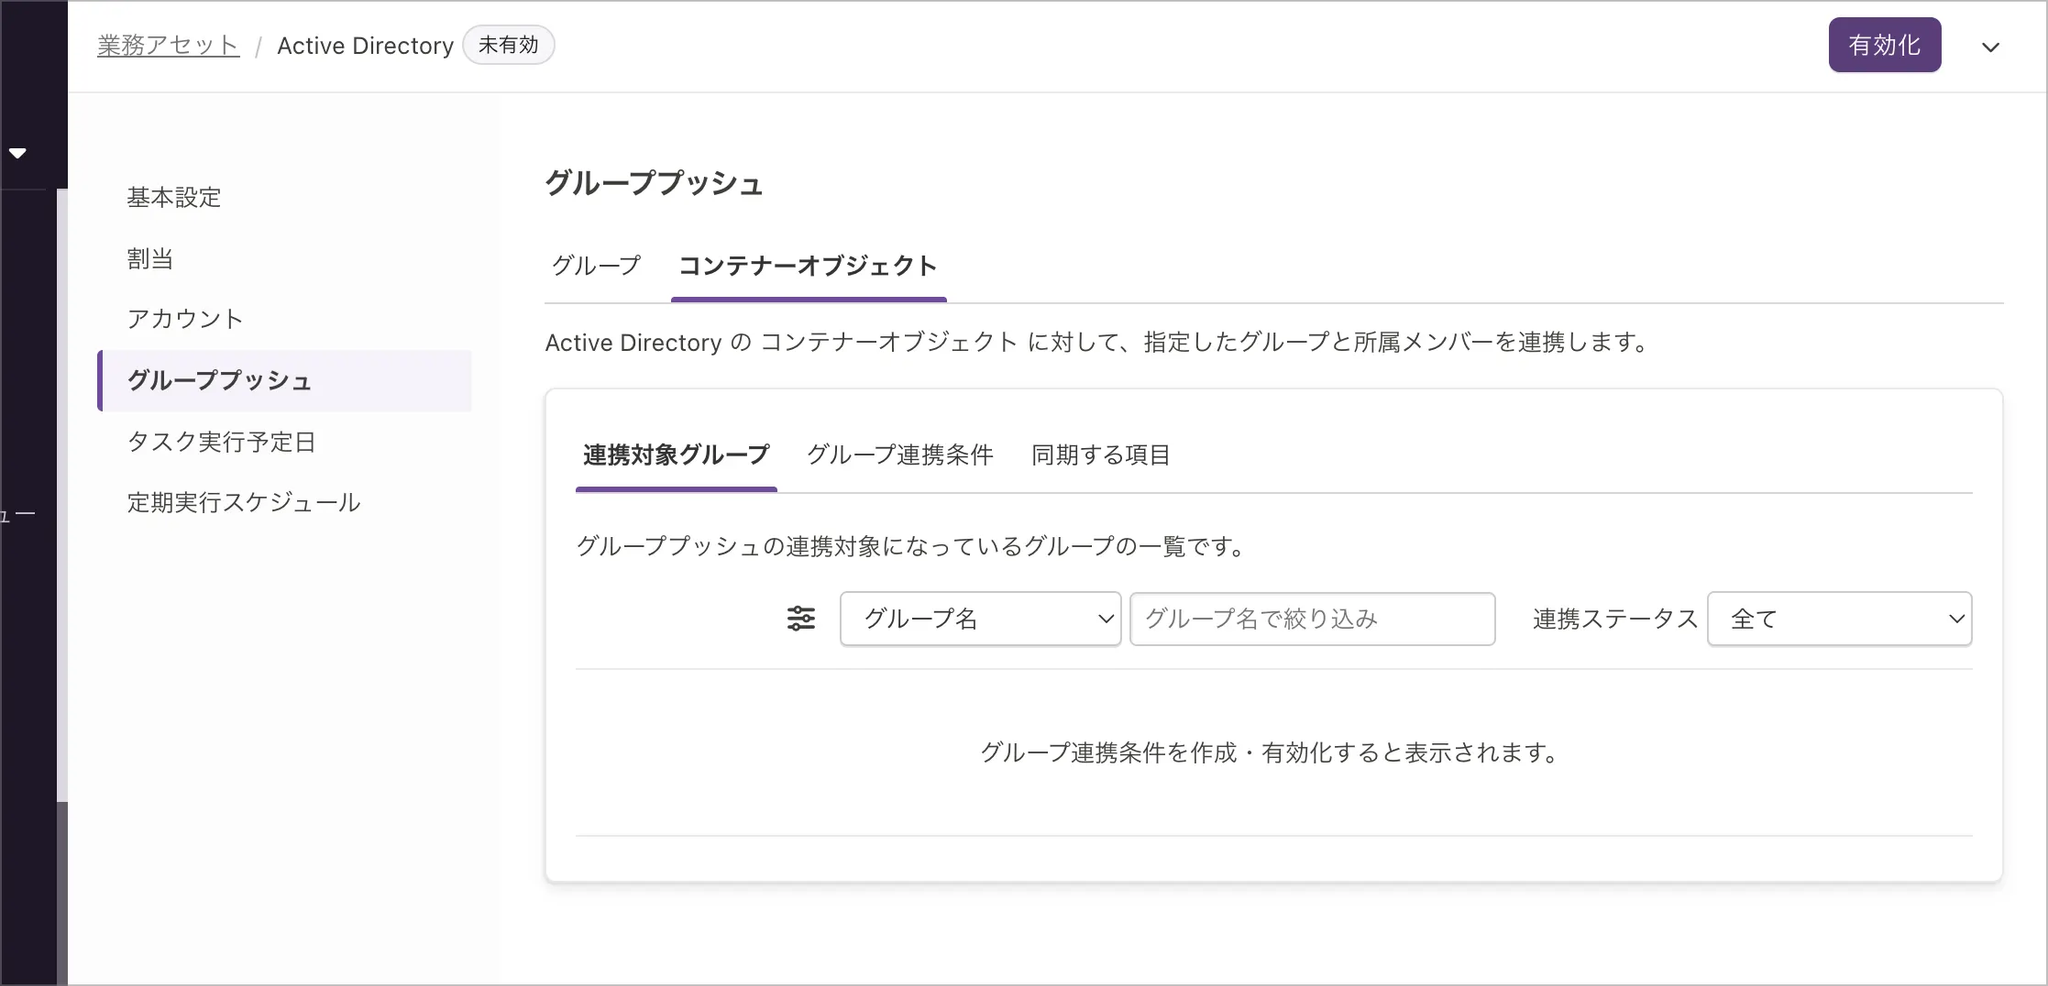Open the 同期する項目 sub-tab
This screenshot has height=986, width=2048.
[x=1101, y=456]
